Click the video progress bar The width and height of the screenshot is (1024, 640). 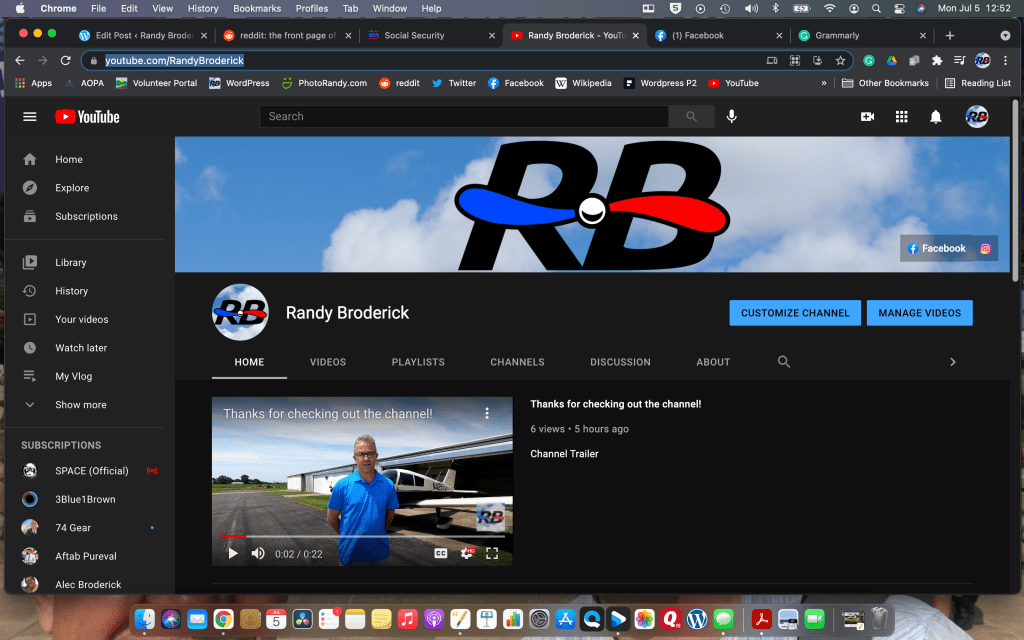360,537
